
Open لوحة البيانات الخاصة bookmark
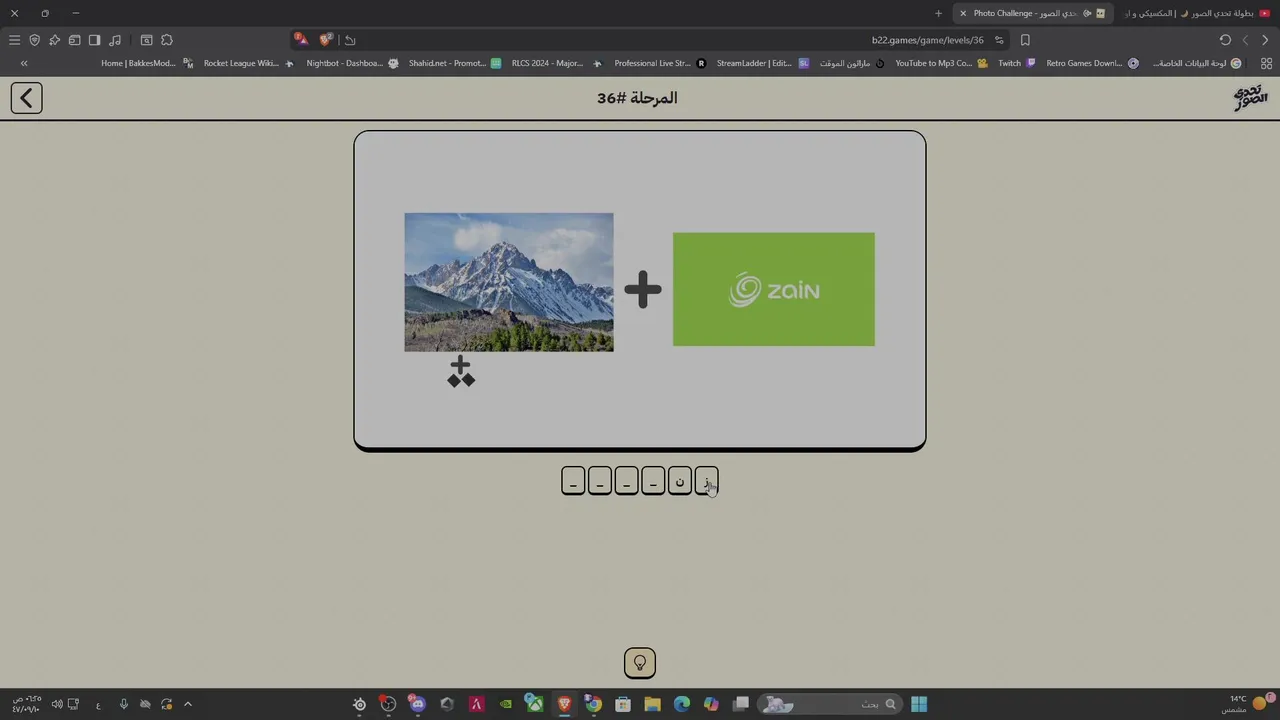point(1197,63)
